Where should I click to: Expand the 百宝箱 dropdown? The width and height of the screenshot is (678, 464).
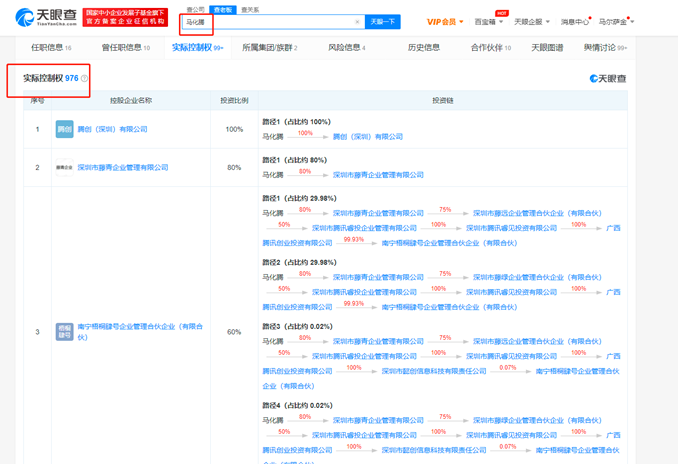pyautogui.click(x=488, y=22)
